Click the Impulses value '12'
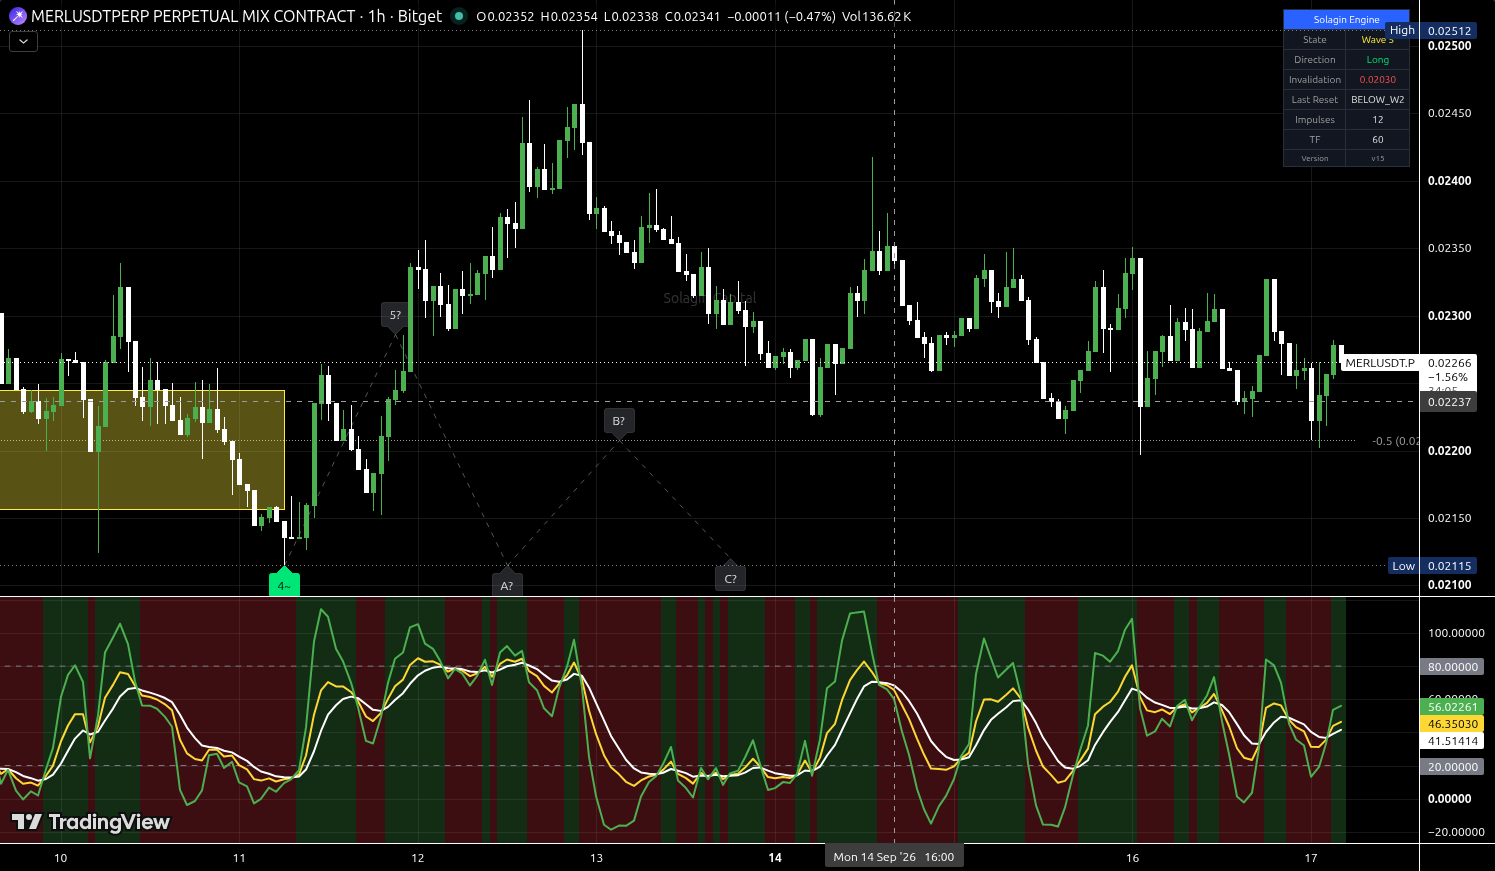The height and width of the screenshot is (871, 1495). pyautogui.click(x=1378, y=120)
